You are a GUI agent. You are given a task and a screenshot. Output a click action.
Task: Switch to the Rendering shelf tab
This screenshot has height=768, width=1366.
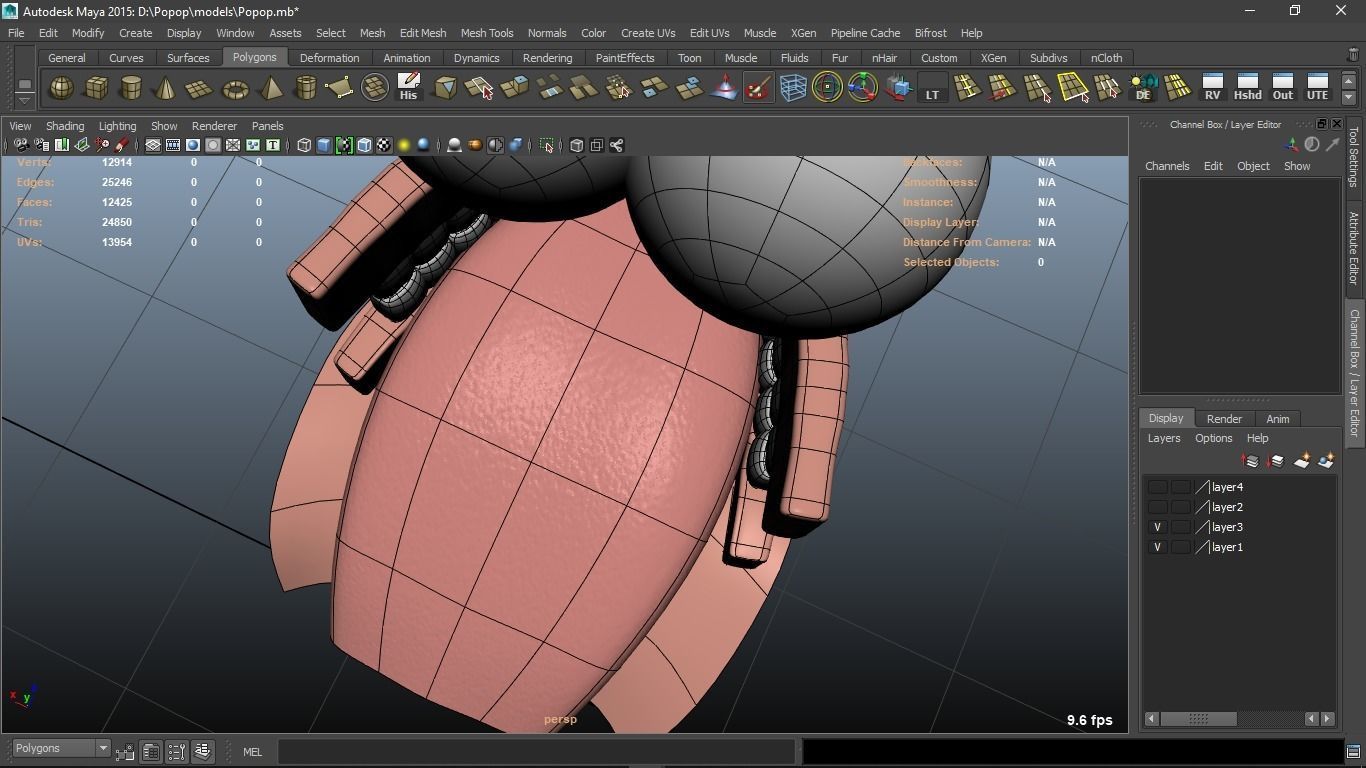click(547, 58)
